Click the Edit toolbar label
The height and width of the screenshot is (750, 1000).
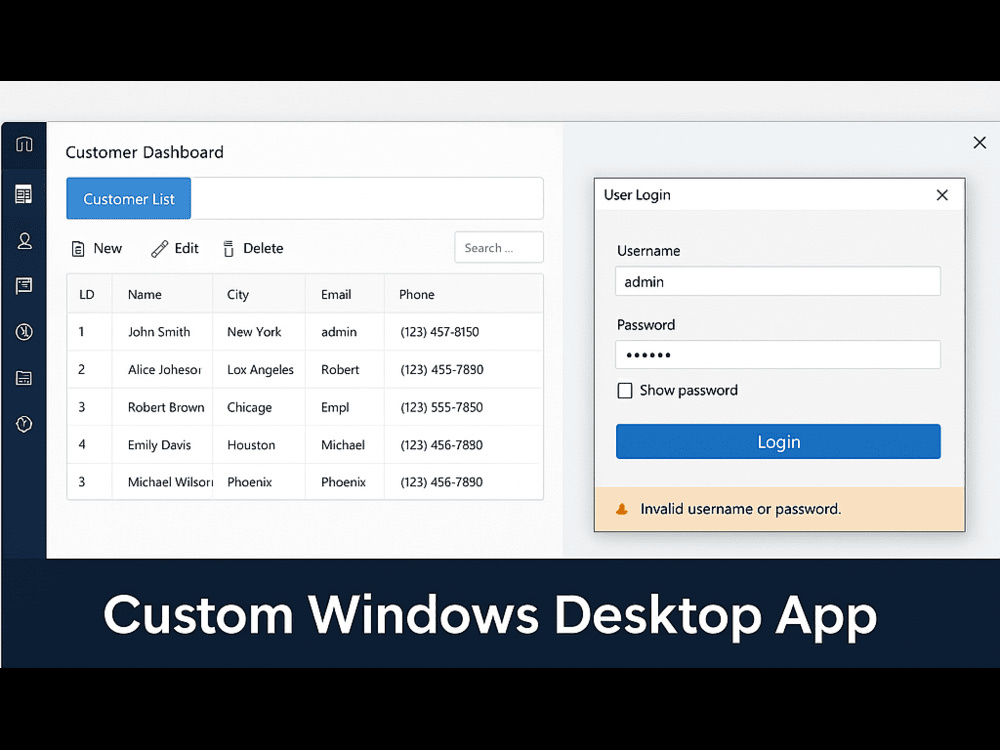tap(187, 248)
